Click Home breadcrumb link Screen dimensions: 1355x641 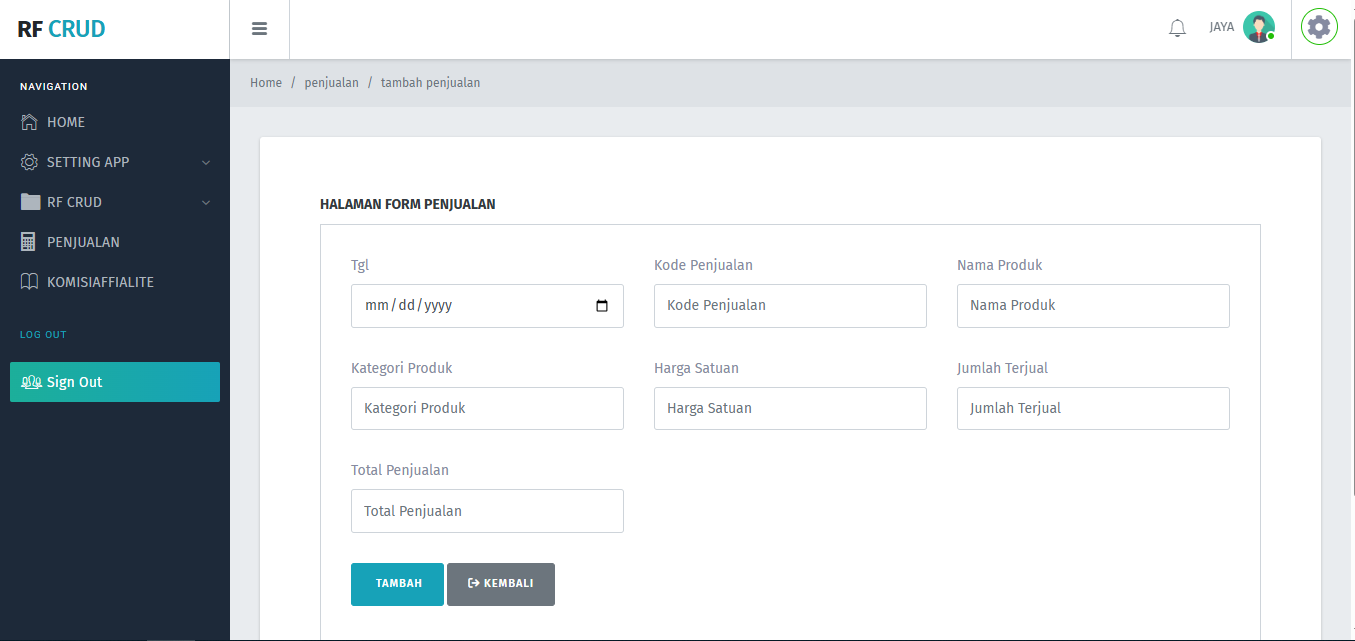click(266, 83)
